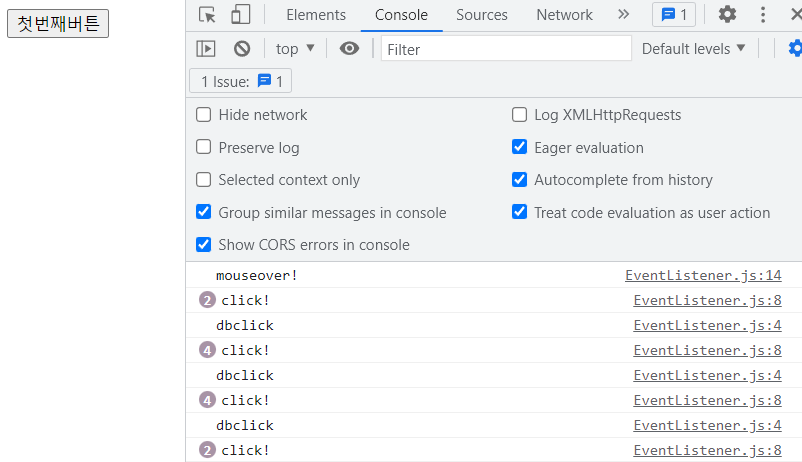
Task: Open the issues counter badge in toolbar
Action: 674,14
